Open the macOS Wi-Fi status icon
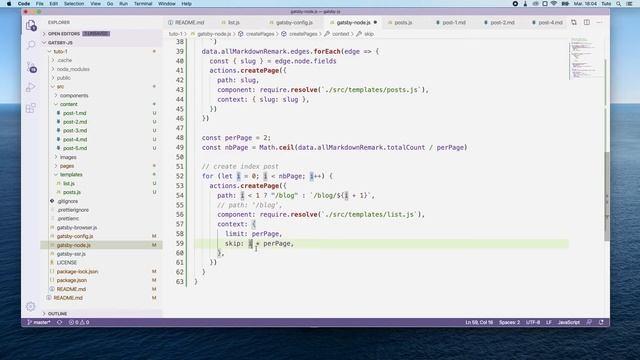This screenshot has width=640, height=360. click(x=554, y=4)
